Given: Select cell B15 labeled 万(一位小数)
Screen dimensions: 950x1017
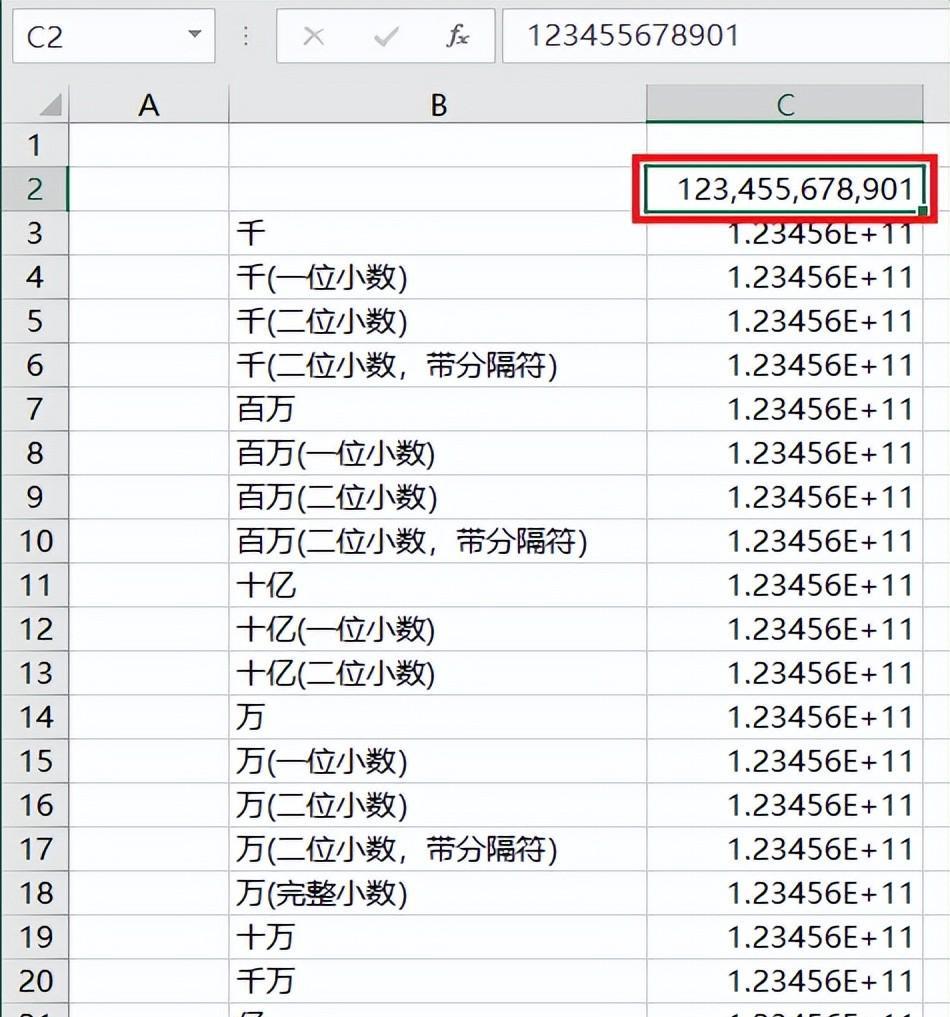Looking at the screenshot, I should pyautogui.click(x=438, y=761).
